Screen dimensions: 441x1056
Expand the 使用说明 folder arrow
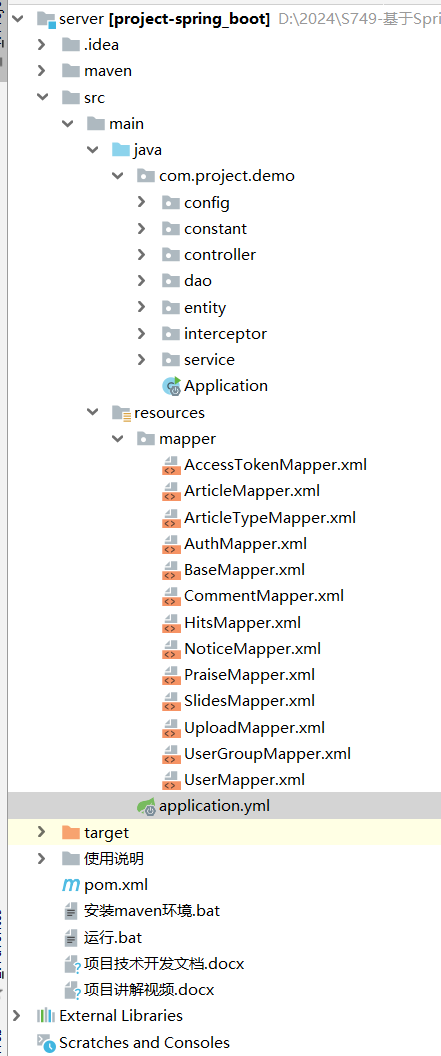(x=42, y=859)
